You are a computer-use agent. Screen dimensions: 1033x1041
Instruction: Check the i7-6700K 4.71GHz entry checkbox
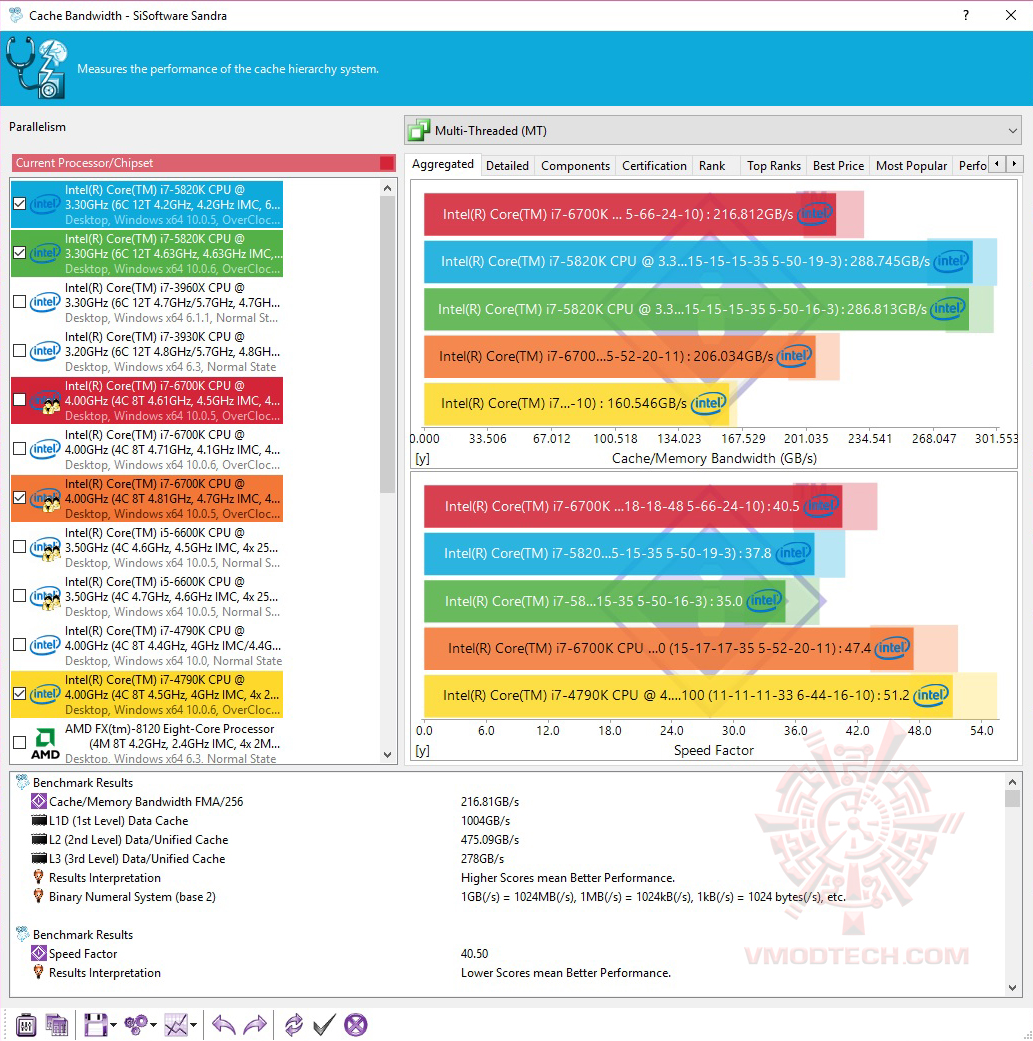[20, 449]
